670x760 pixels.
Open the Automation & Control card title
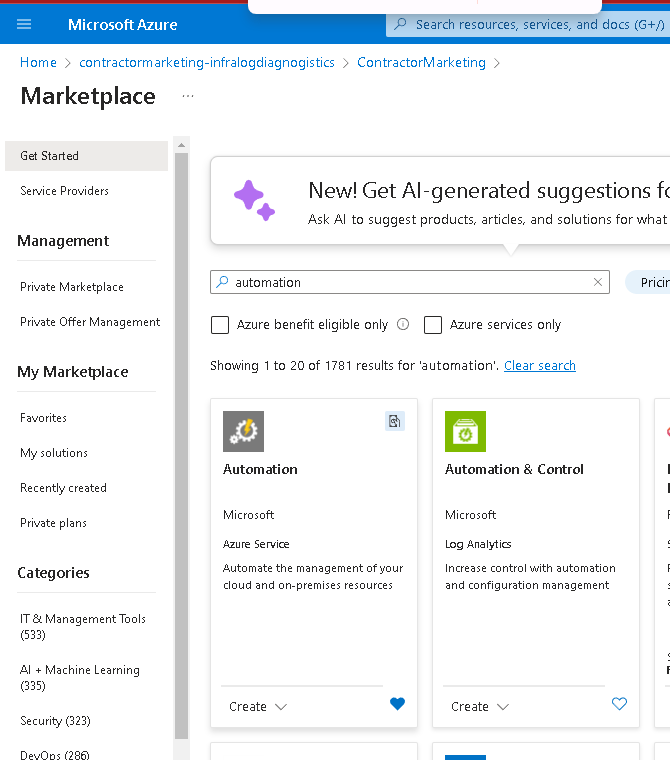(514, 469)
